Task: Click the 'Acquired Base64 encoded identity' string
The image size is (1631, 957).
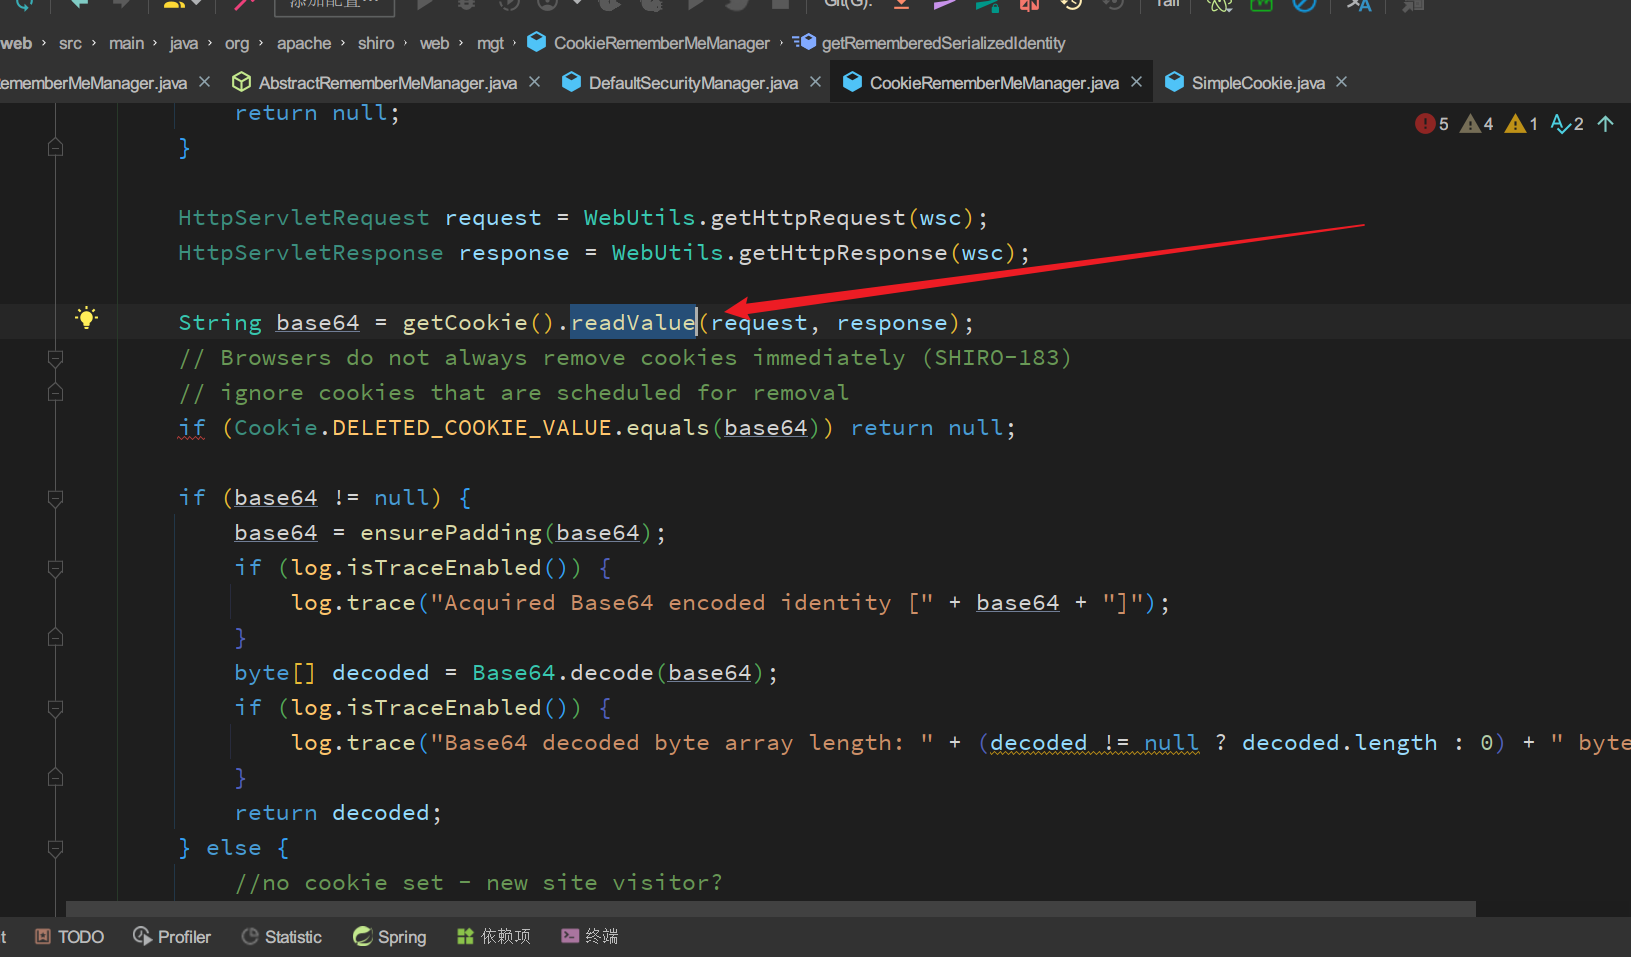Action: click(x=681, y=603)
